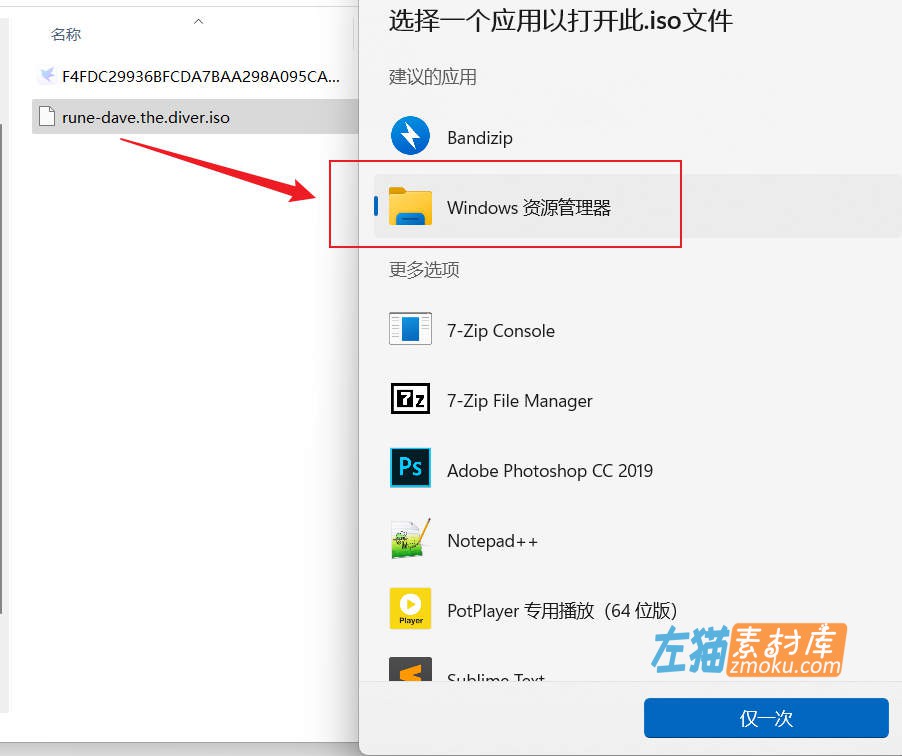The height and width of the screenshot is (756, 902).
Task: Click the Notepad++ app icon
Action: [x=409, y=539]
